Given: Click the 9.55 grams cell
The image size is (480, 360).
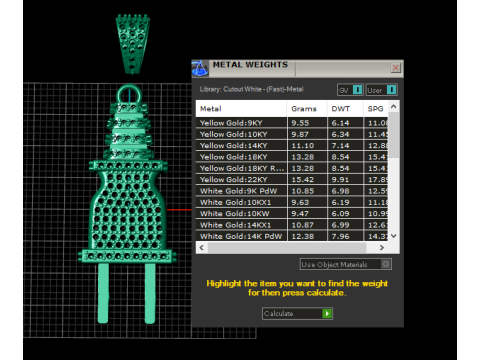Looking at the screenshot, I should click(x=307, y=123).
